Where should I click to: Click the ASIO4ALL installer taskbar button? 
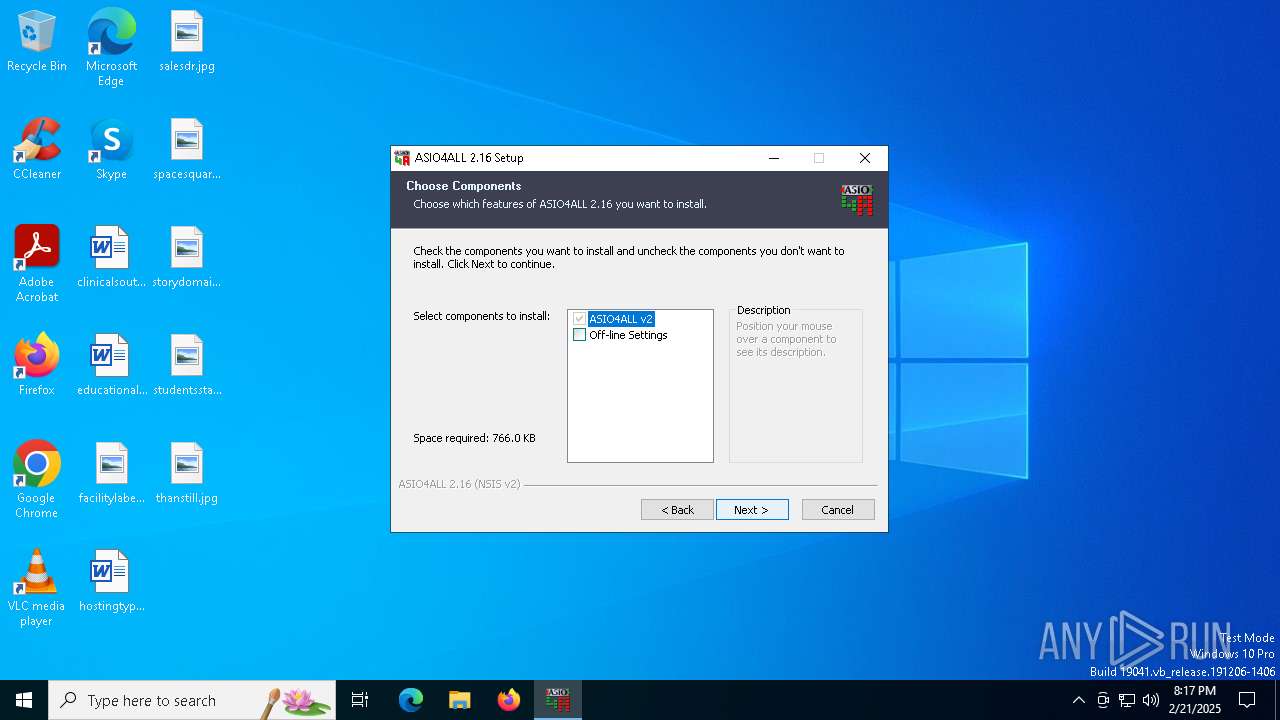click(557, 700)
